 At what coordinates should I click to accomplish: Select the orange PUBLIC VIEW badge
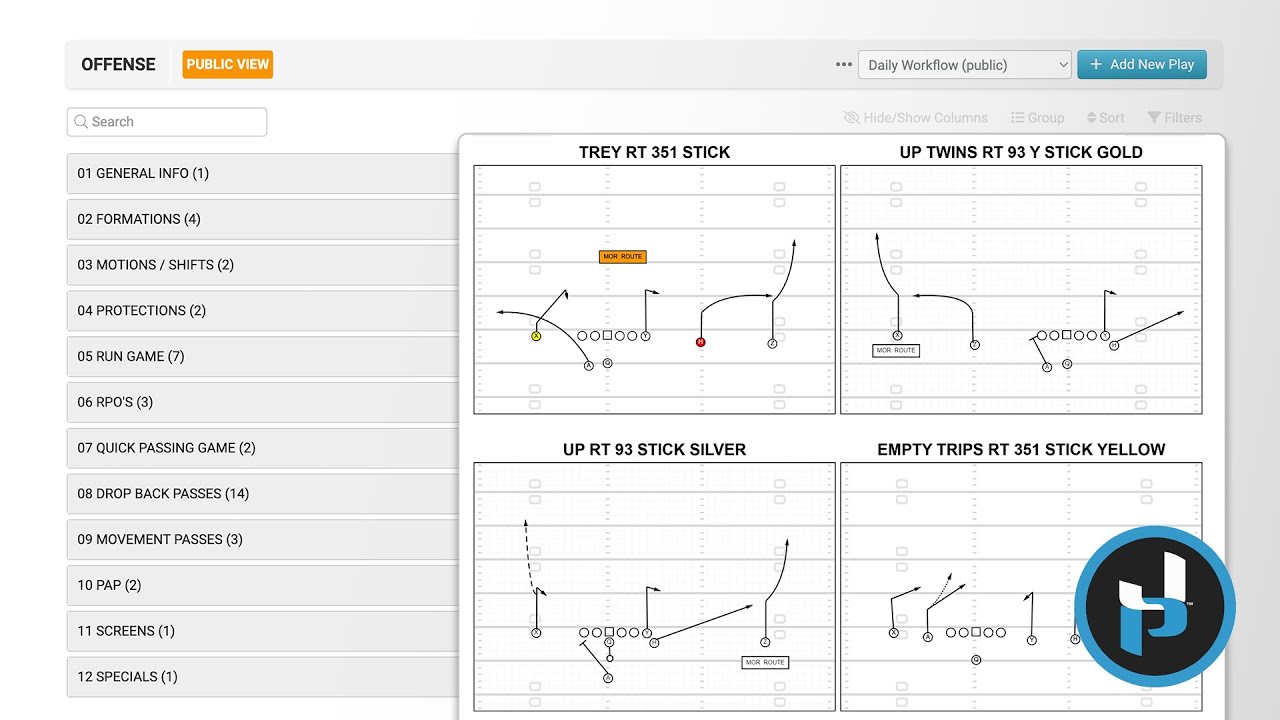(228, 64)
